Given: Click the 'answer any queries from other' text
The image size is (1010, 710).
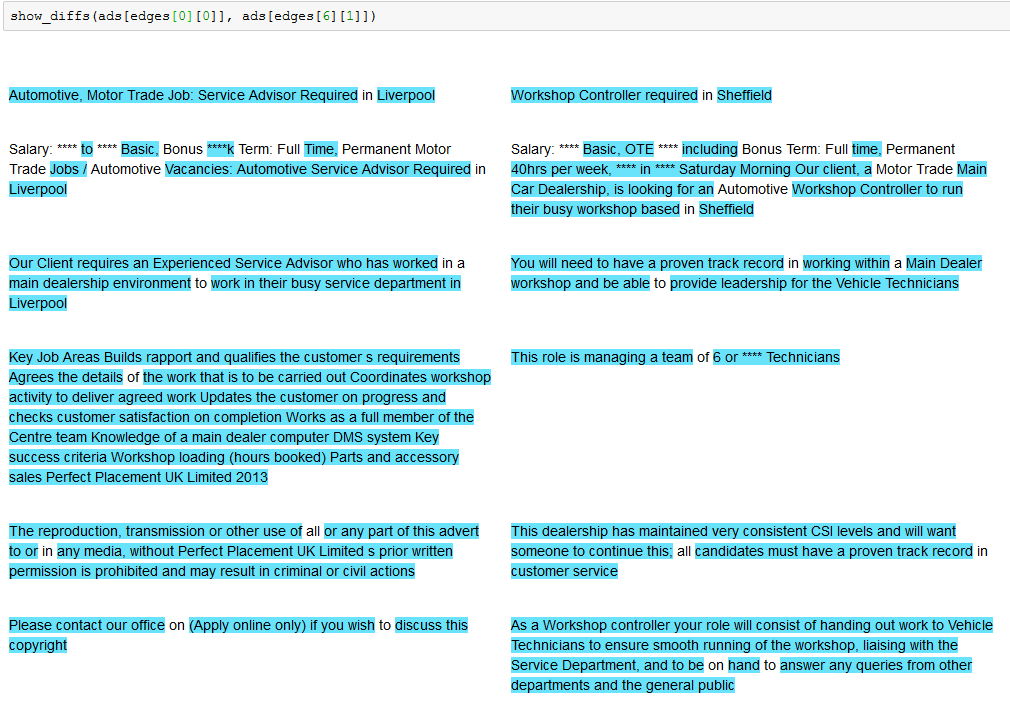Looking at the screenshot, I should point(876,665).
